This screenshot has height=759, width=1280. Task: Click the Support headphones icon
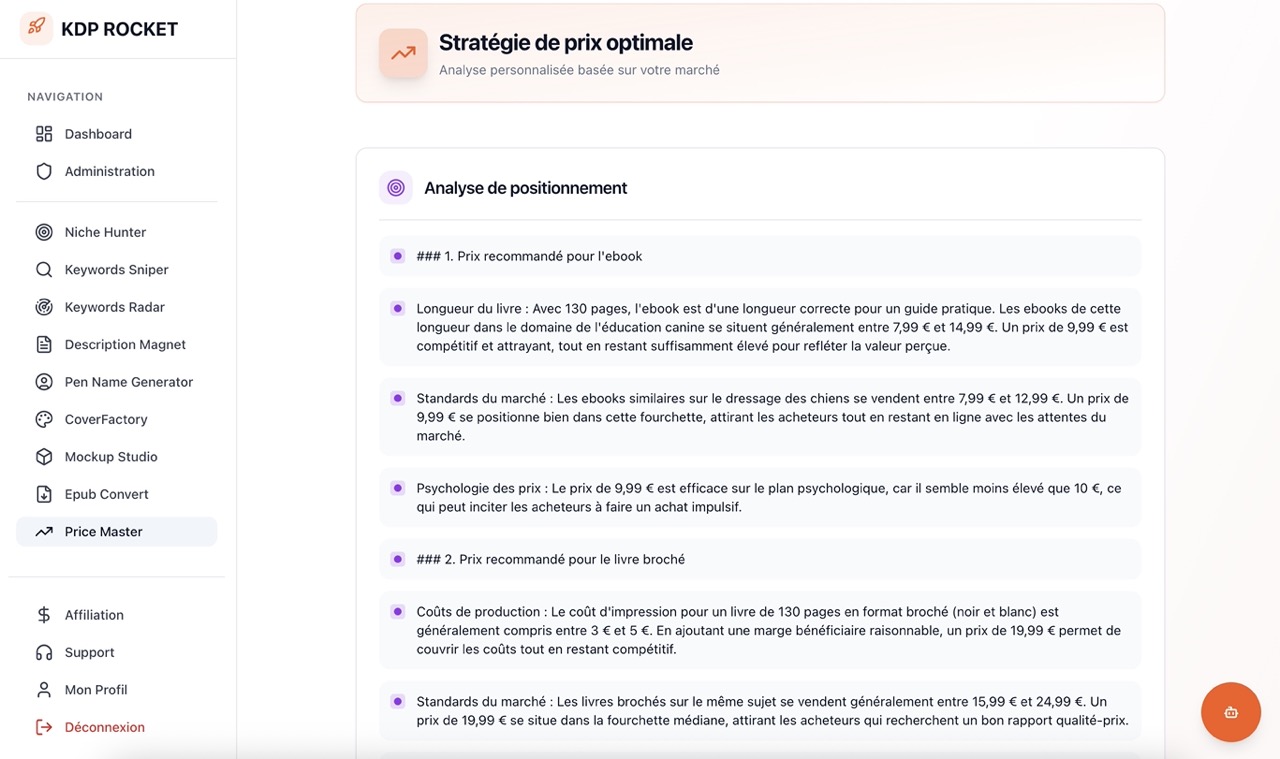tap(44, 652)
